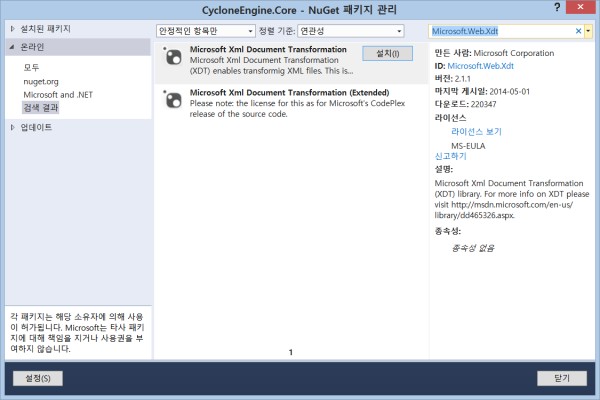Select the 검색 결과 item

point(41,108)
